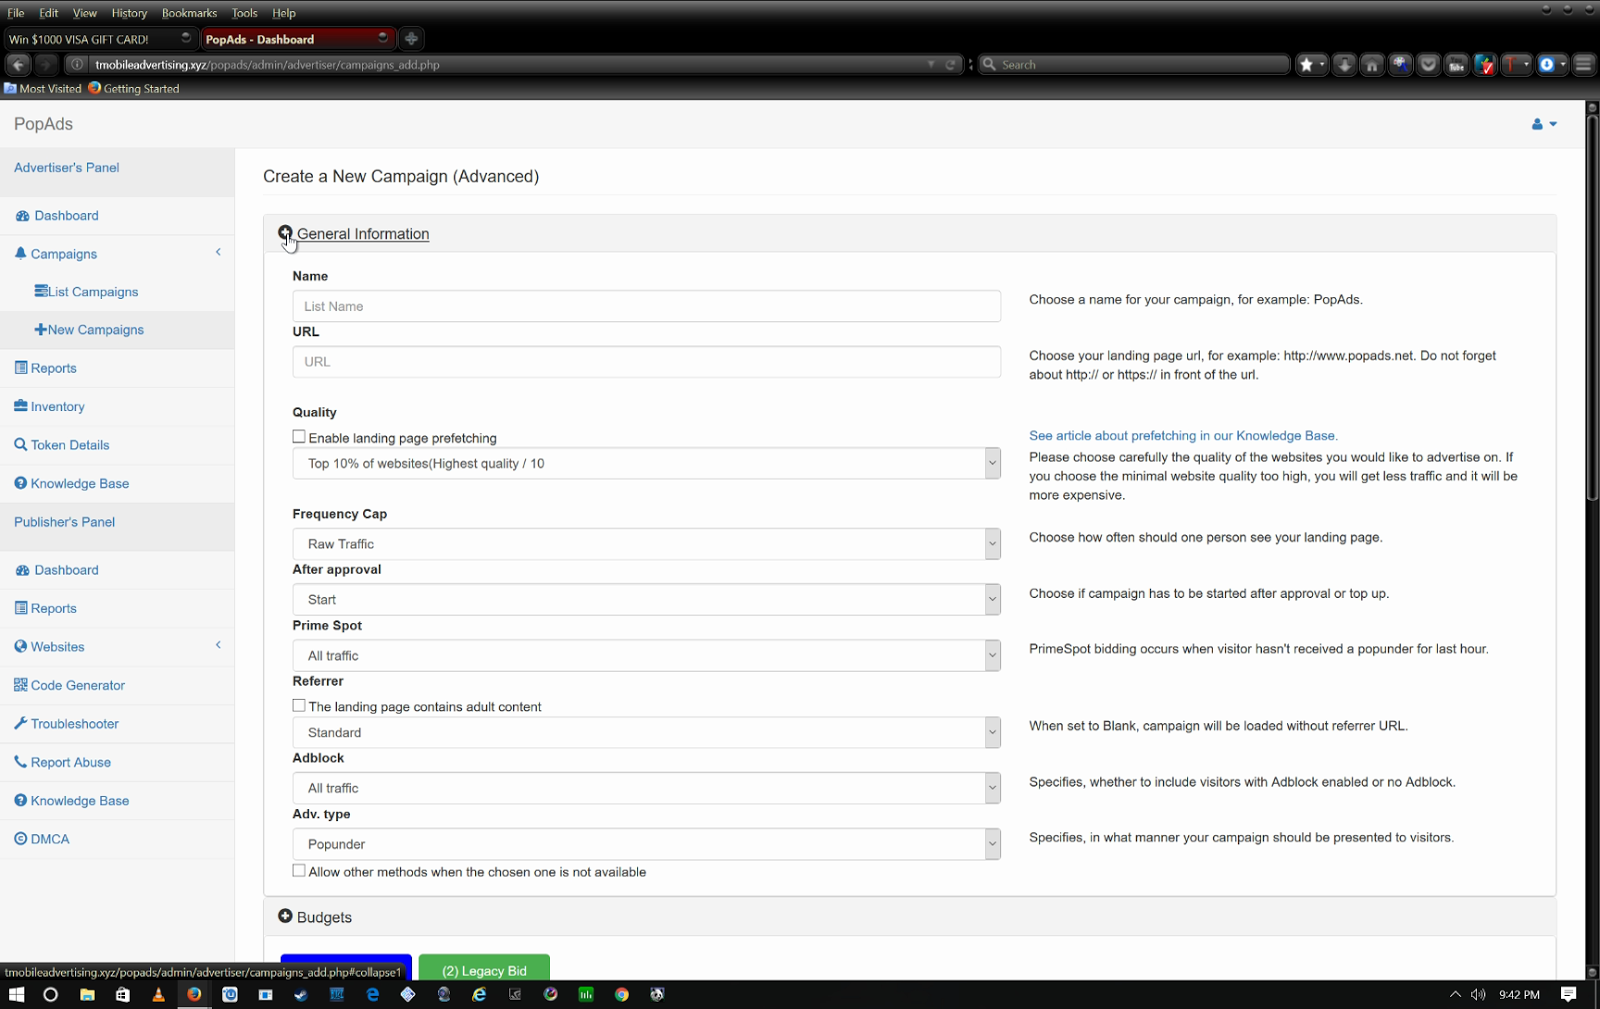The width and height of the screenshot is (1600, 1009).
Task: Expand the advertiser Campaigns sidebar menu
Action: [117, 254]
